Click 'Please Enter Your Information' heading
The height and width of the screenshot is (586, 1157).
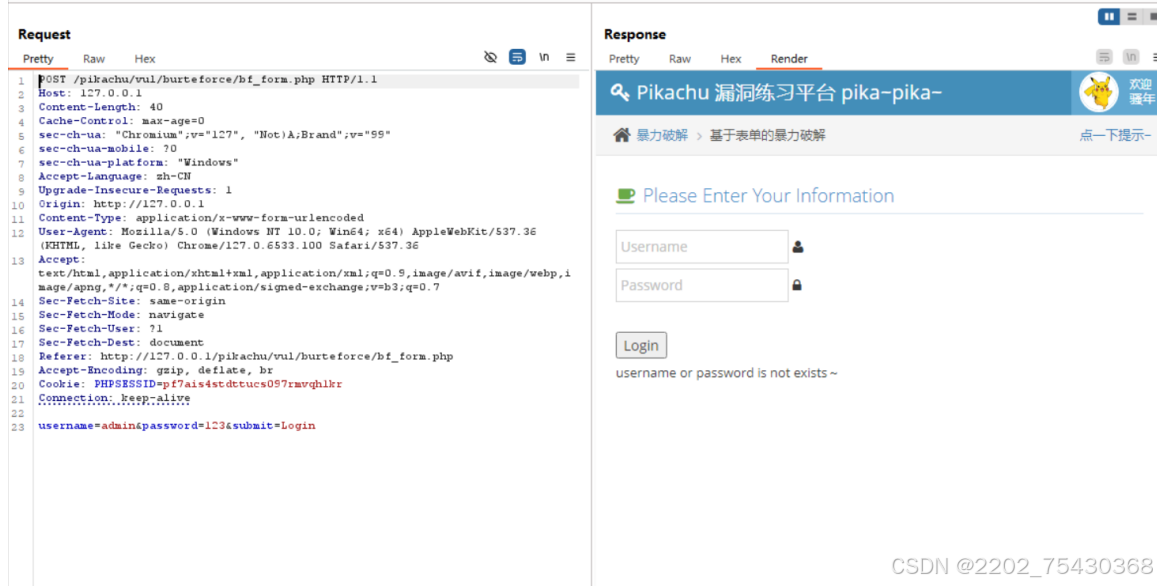click(768, 196)
